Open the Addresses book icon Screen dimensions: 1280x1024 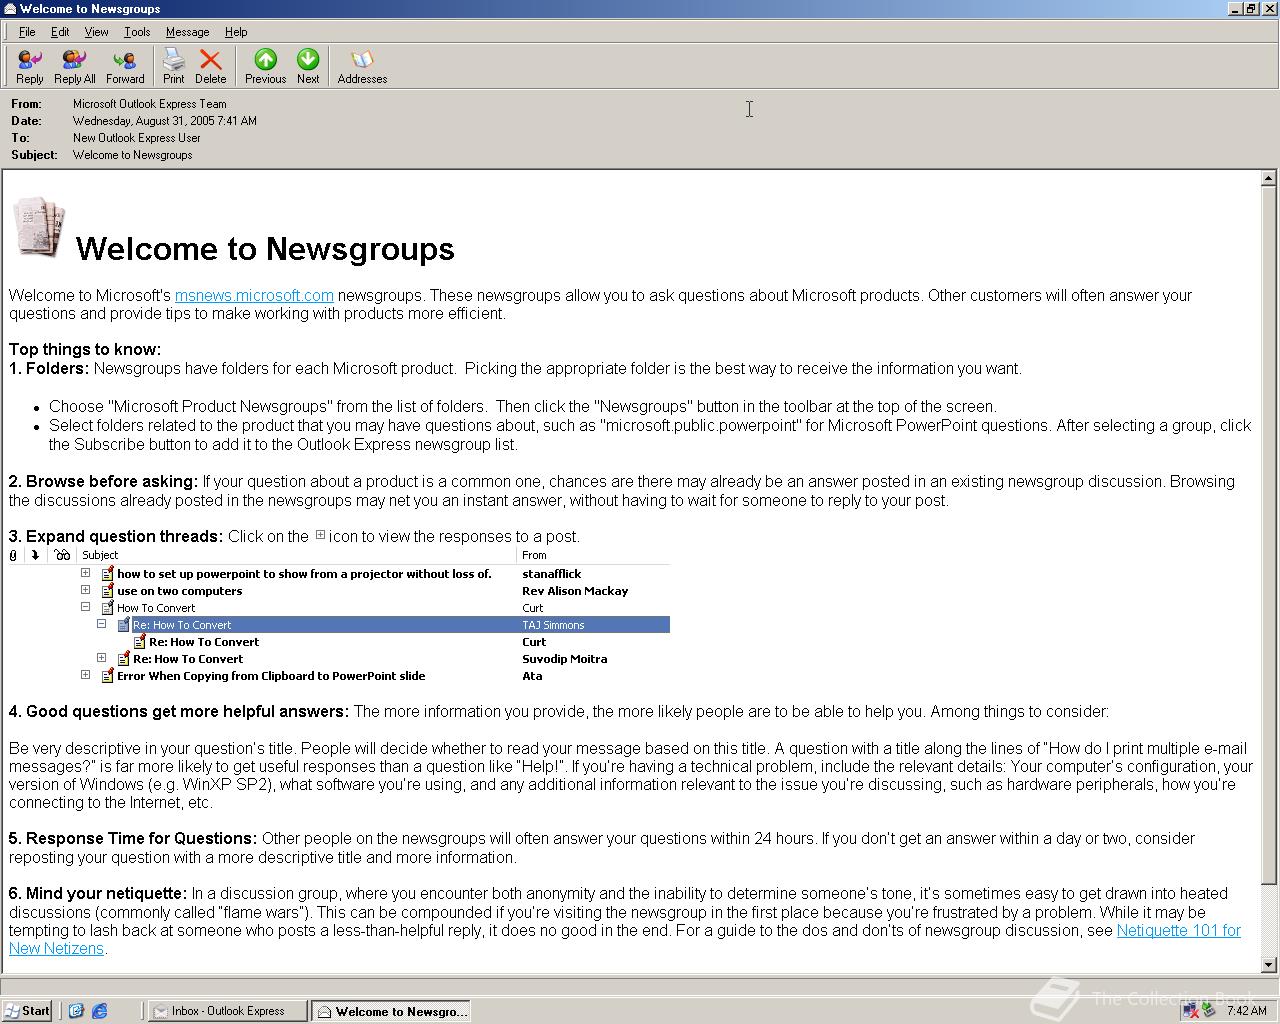pyautogui.click(x=362, y=67)
